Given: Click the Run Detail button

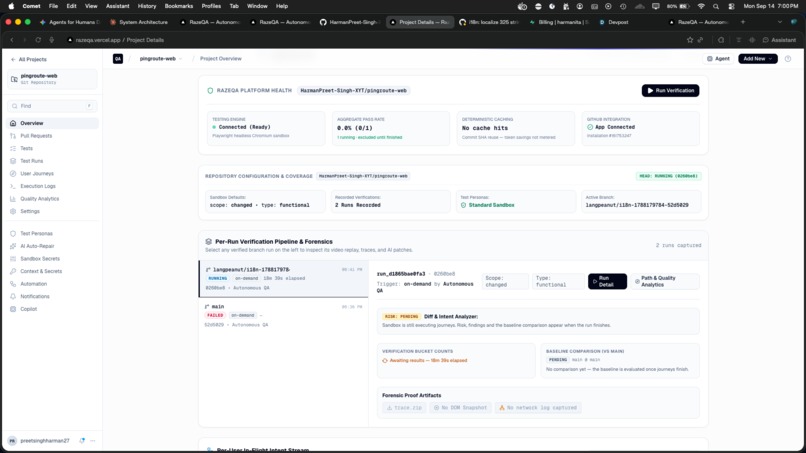Looking at the screenshot, I should point(607,281).
